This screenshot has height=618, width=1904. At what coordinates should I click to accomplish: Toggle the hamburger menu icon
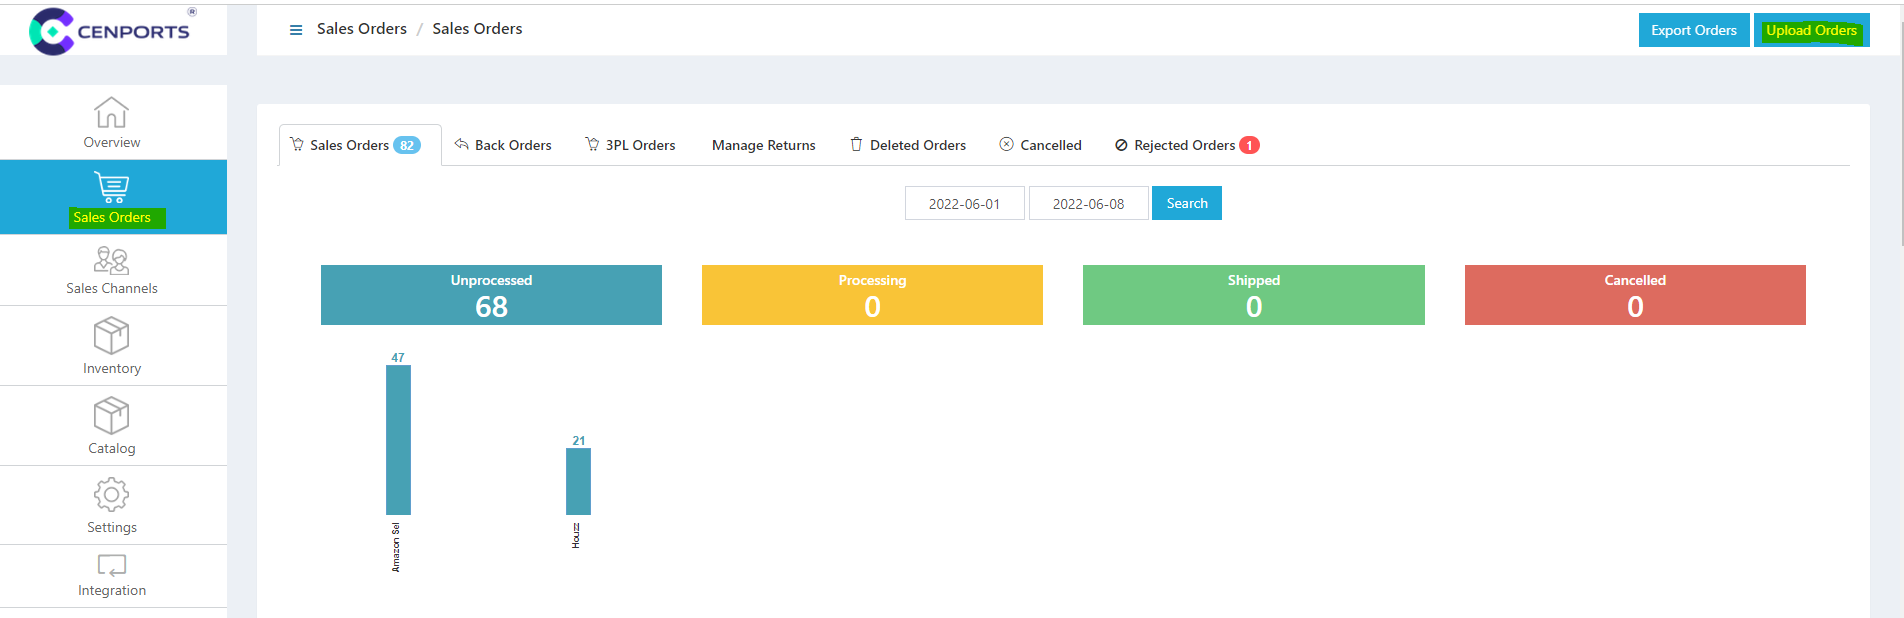coord(296,30)
